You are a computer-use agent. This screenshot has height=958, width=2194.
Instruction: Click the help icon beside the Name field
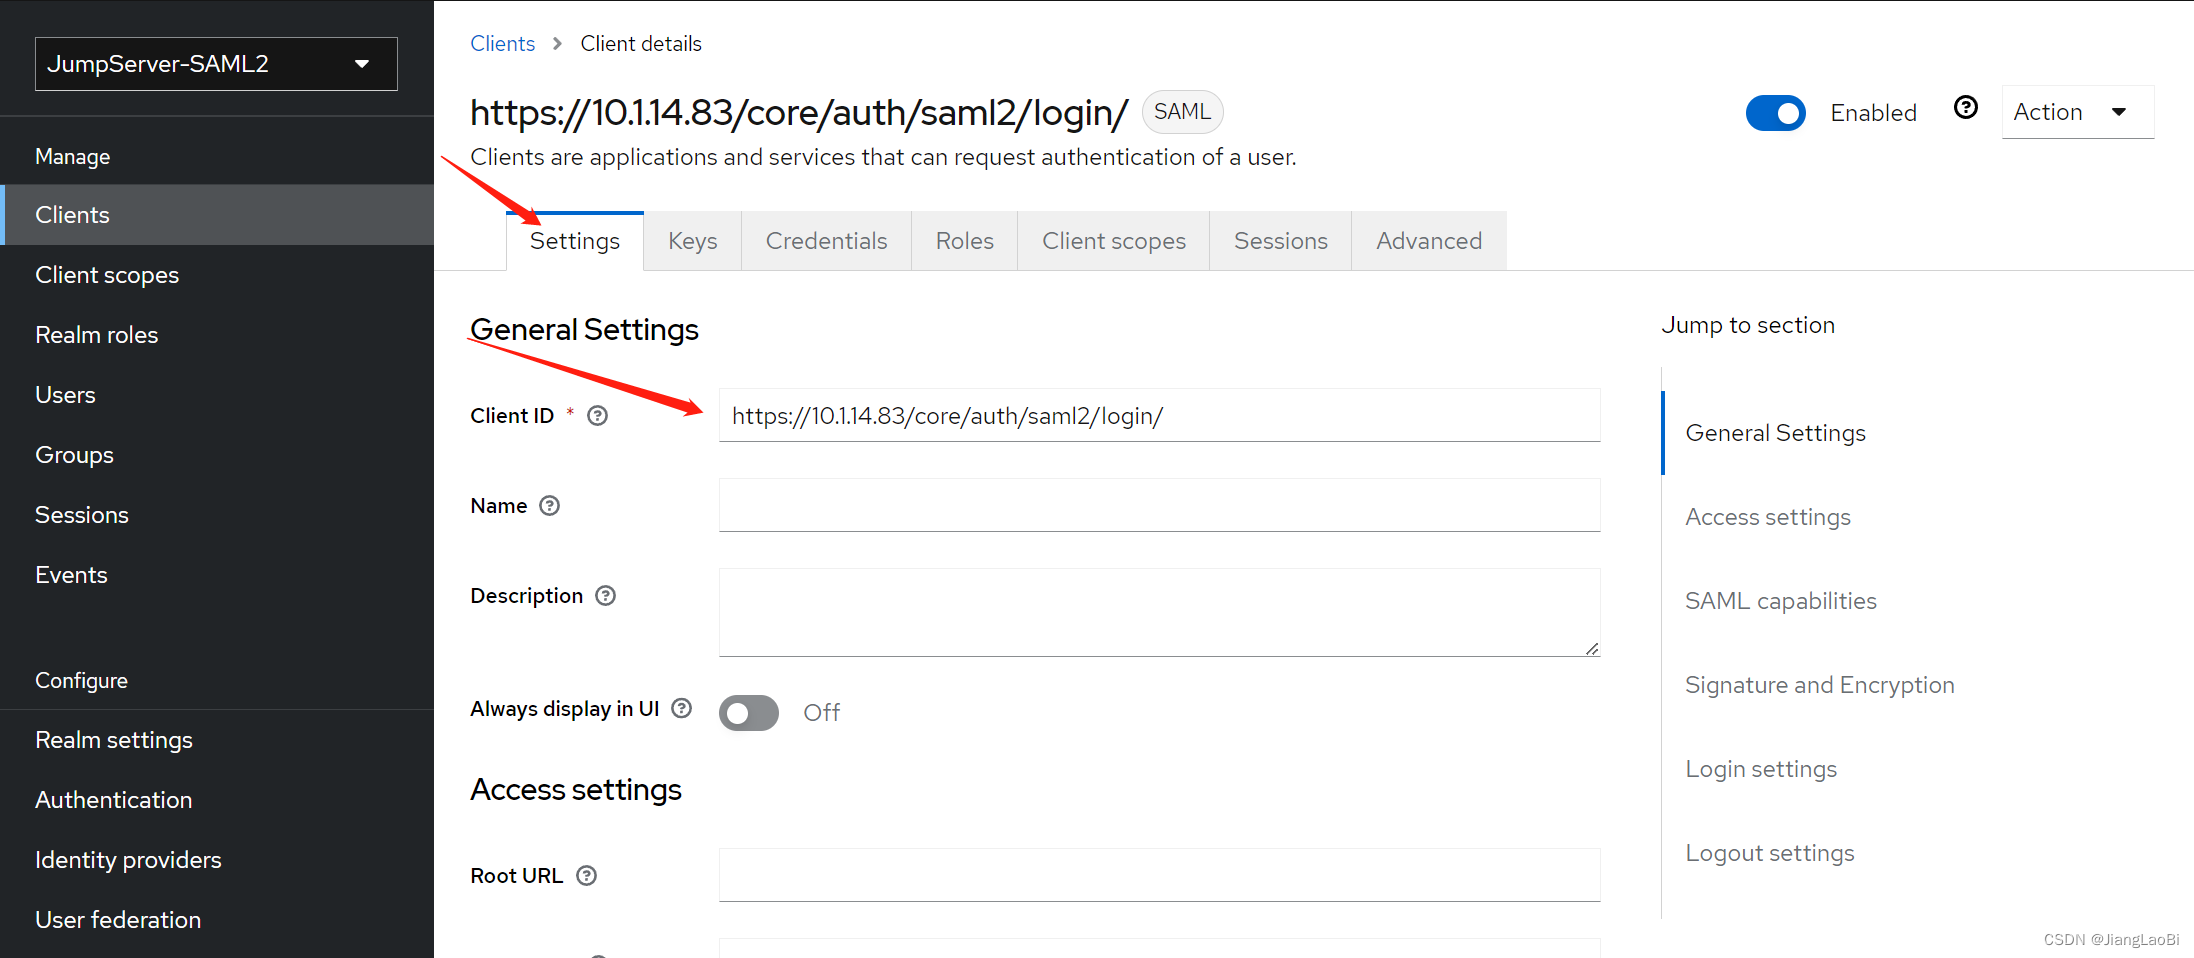click(549, 506)
